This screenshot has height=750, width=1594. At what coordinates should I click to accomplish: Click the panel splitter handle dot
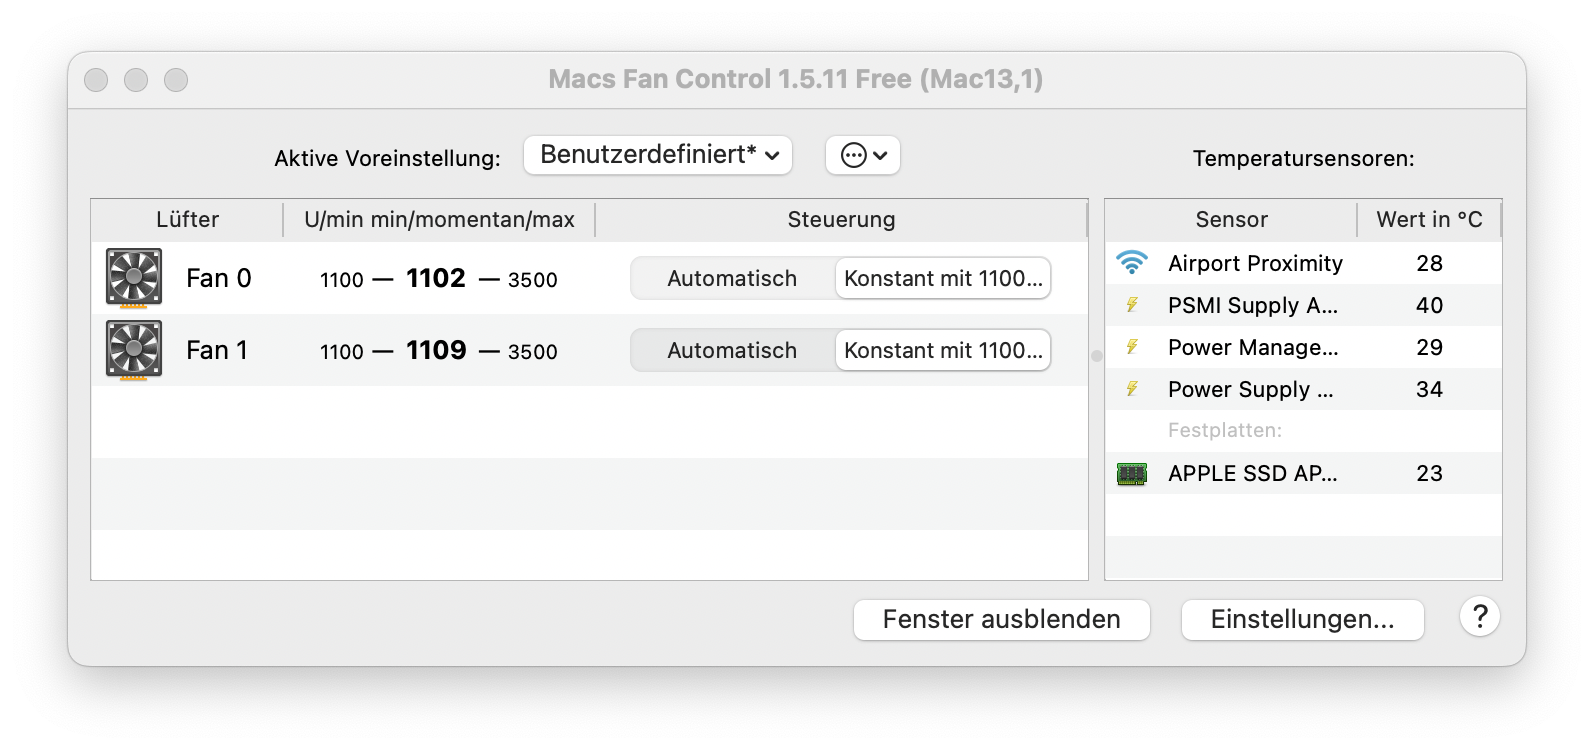tap(1096, 356)
